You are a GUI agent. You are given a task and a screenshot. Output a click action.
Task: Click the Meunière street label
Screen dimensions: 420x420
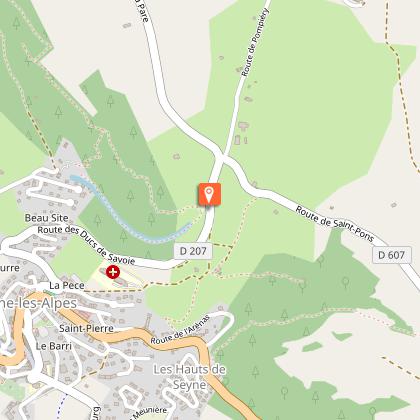coord(149,412)
